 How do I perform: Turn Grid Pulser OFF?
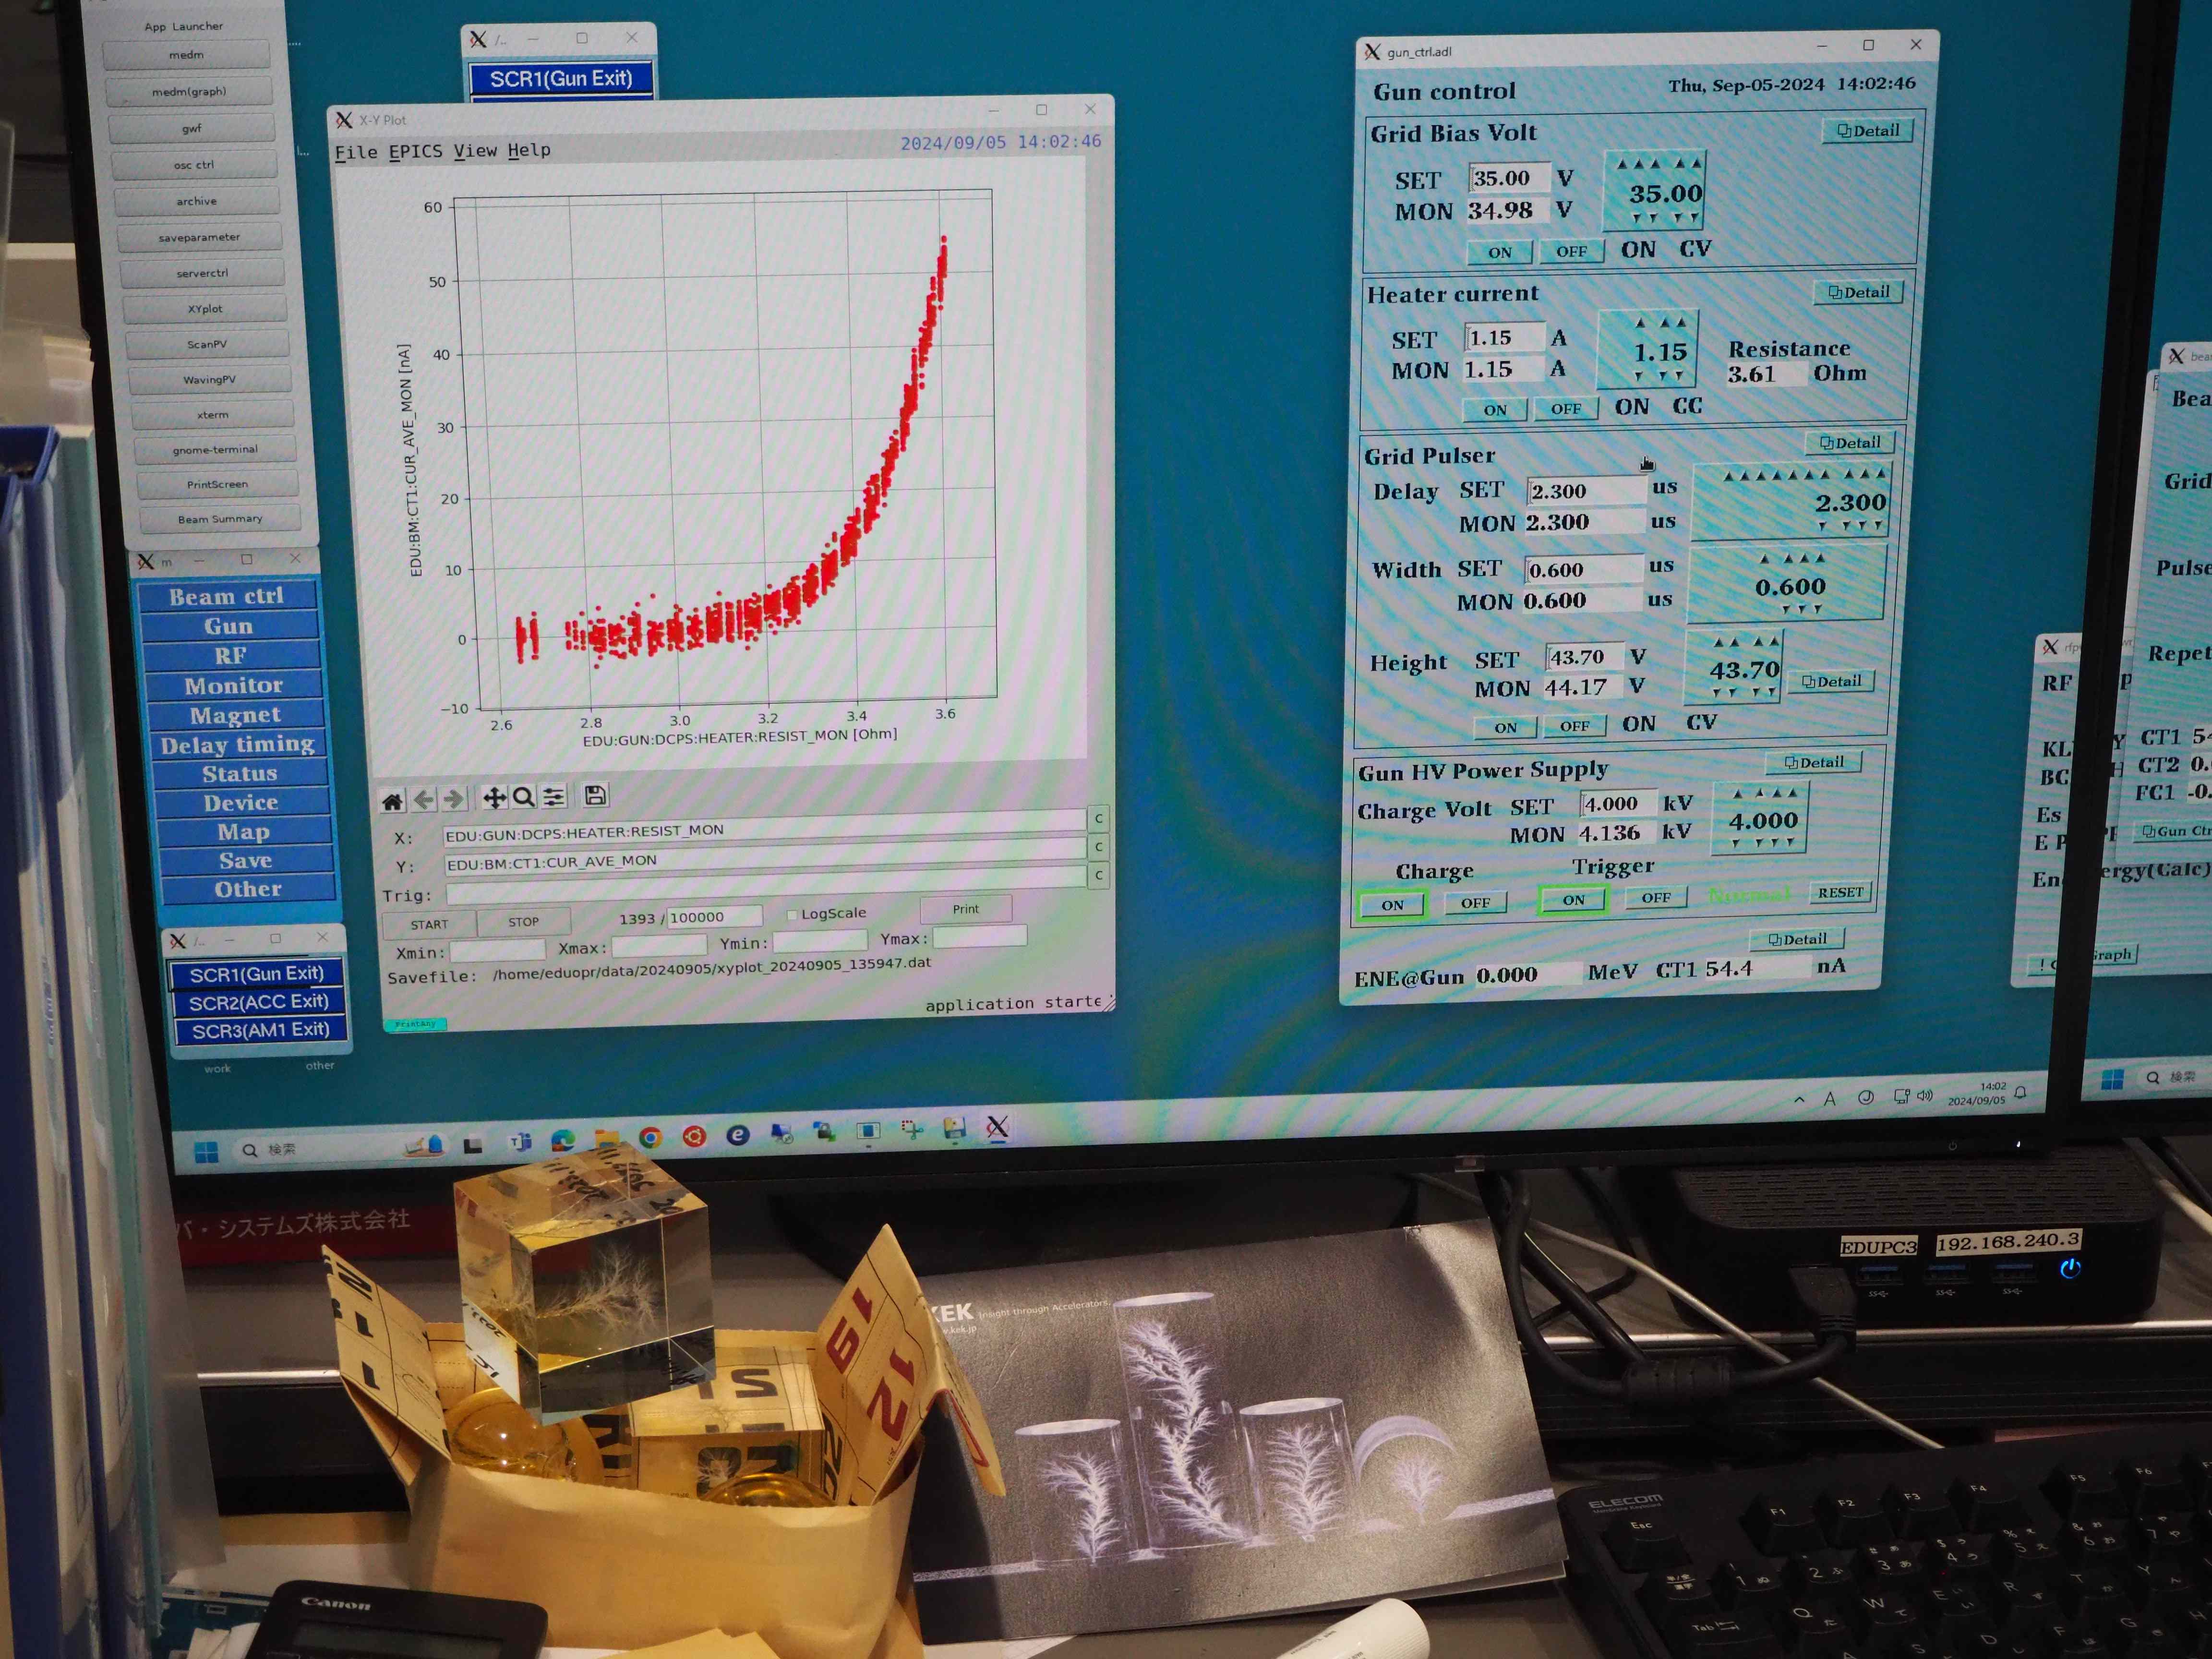1574,726
